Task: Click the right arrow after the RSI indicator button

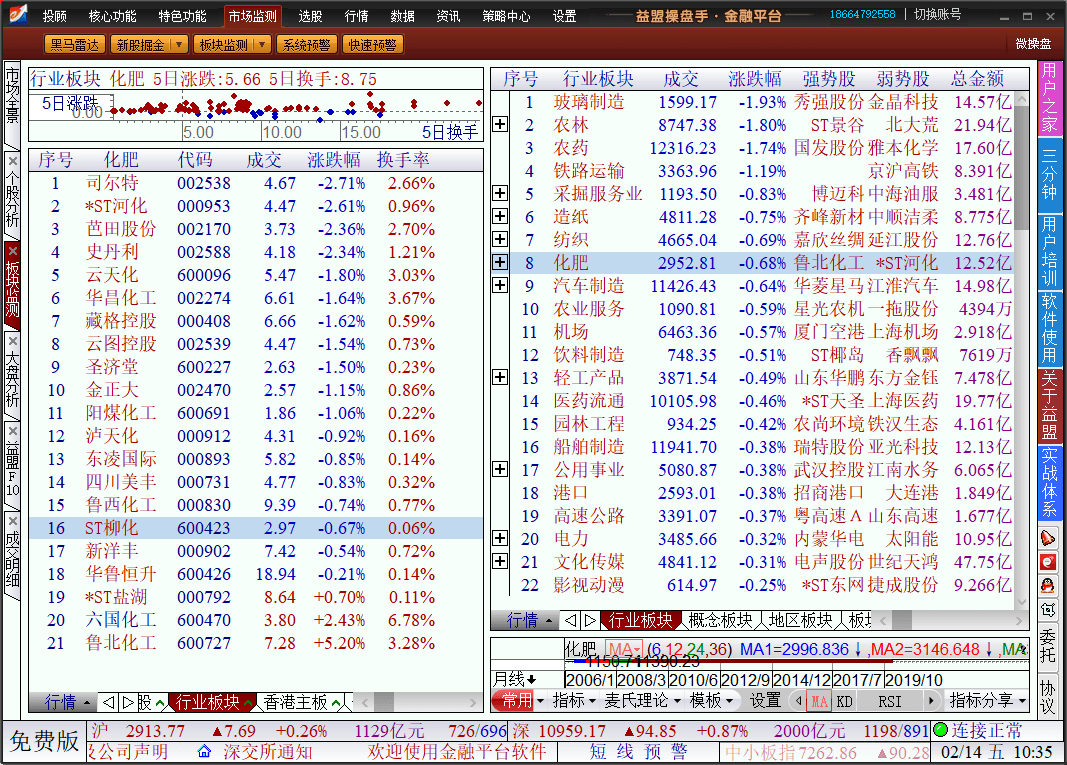Action: (x=930, y=700)
